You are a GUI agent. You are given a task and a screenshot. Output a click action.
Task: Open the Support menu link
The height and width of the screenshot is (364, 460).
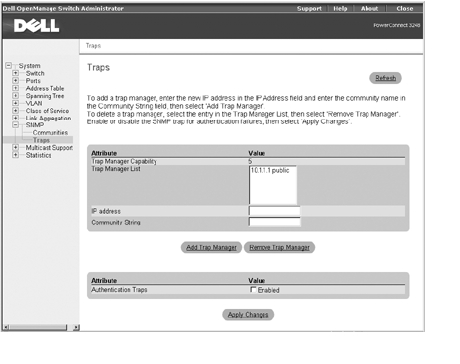tap(309, 9)
